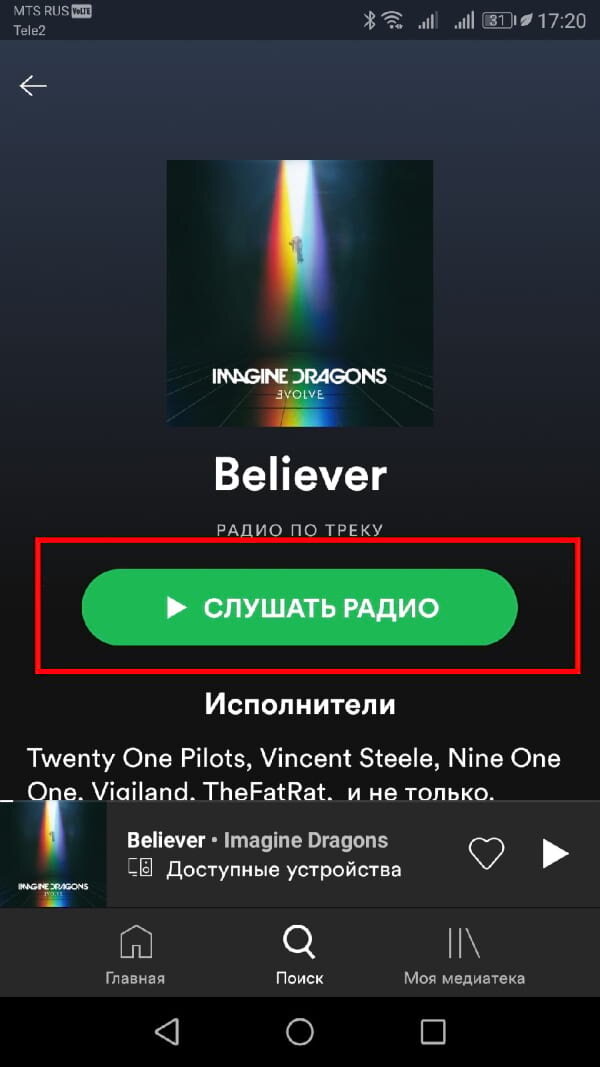Tap the back arrow icon
The width and height of the screenshot is (600, 1067).
pyautogui.click(x=33, y=86)
